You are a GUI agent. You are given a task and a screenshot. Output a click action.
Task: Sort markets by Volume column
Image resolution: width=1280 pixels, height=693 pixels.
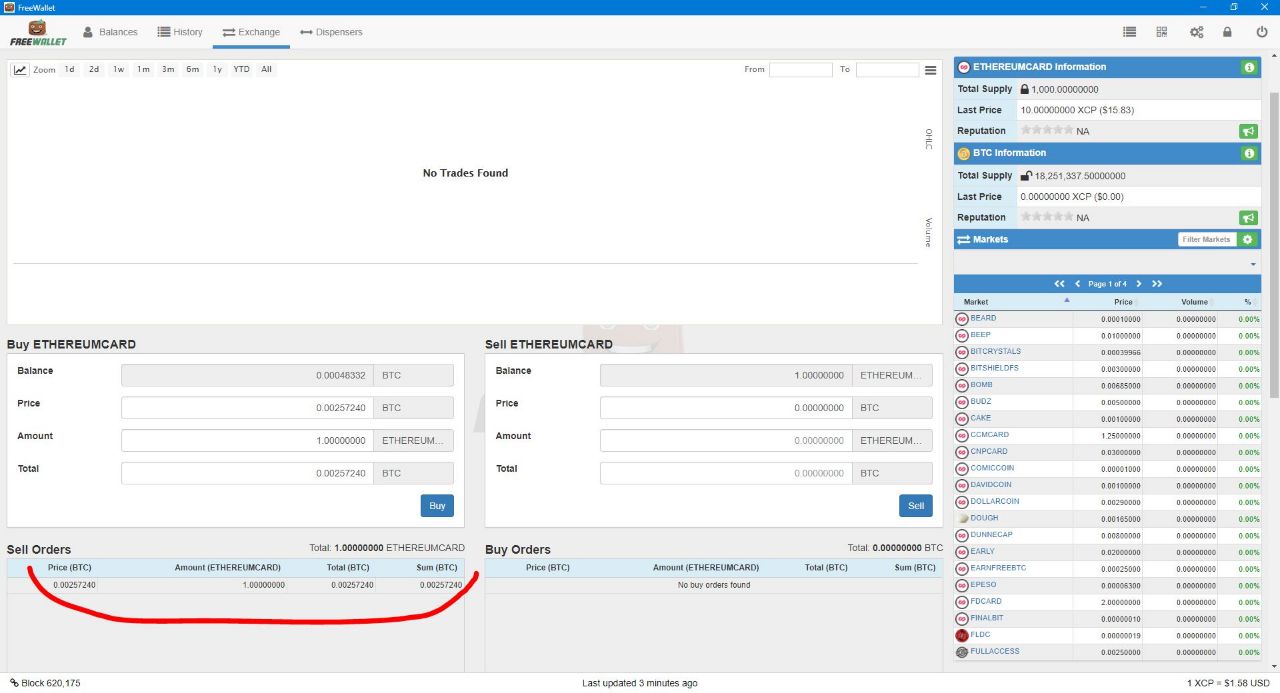[x=1179, y=302]
